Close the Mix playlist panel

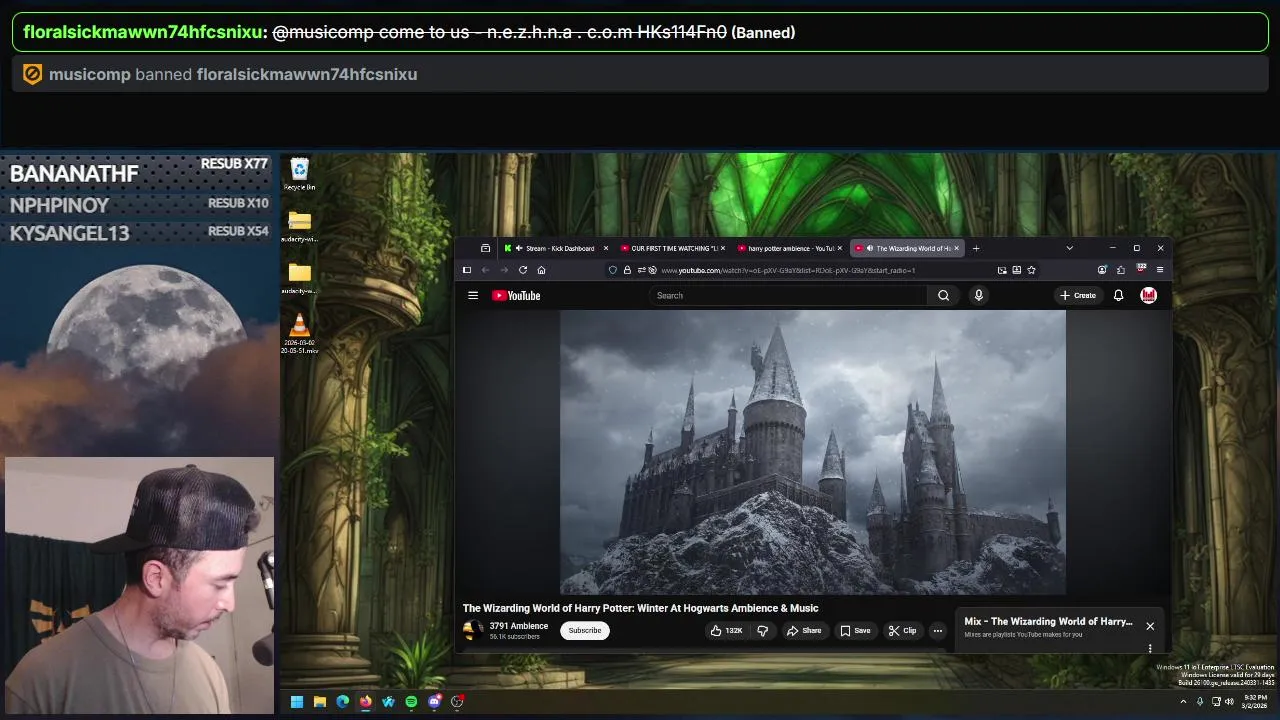(x=1150, y=626)
